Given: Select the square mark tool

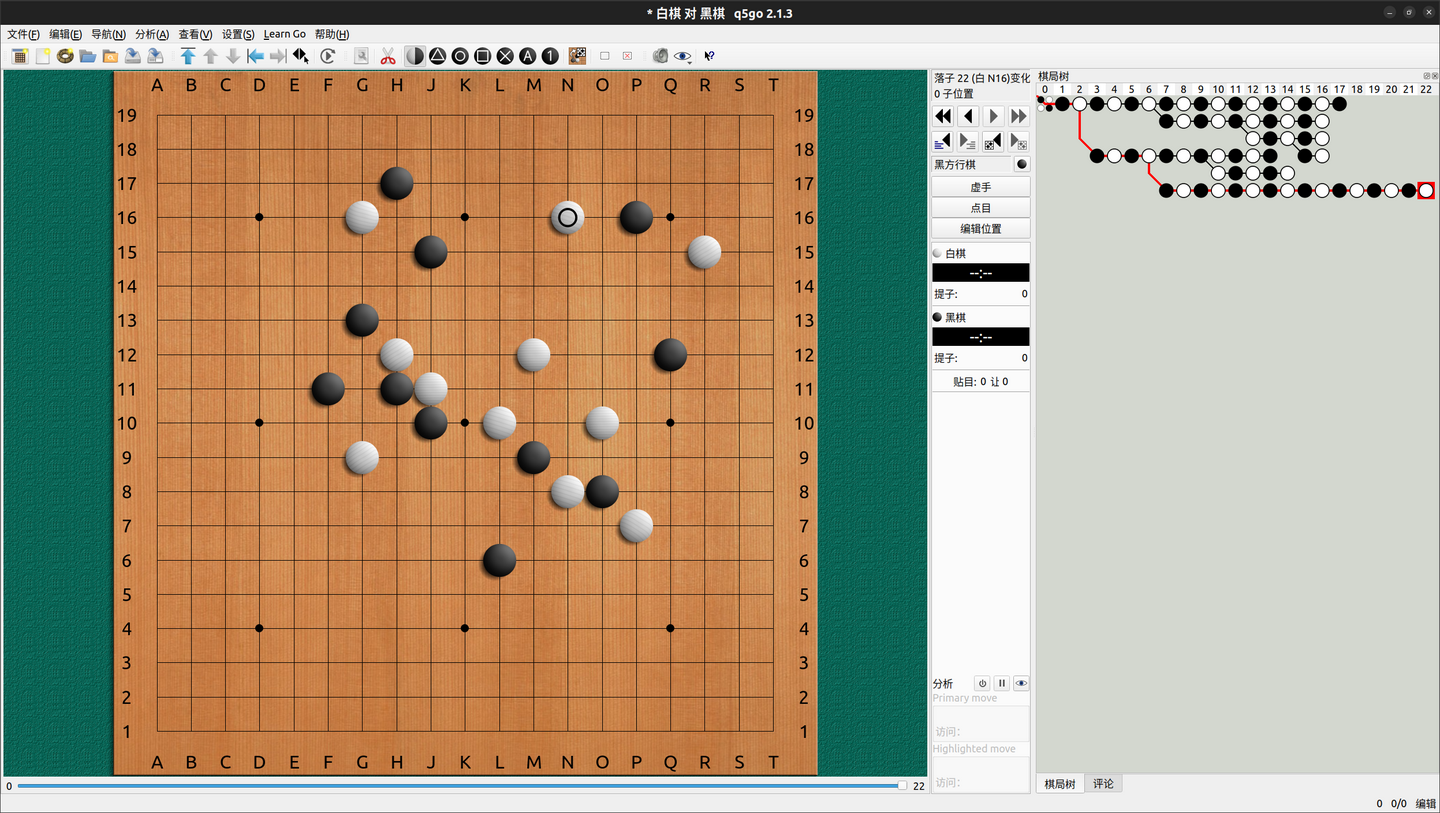Looking at the screenshot, I should pos(482,56).
